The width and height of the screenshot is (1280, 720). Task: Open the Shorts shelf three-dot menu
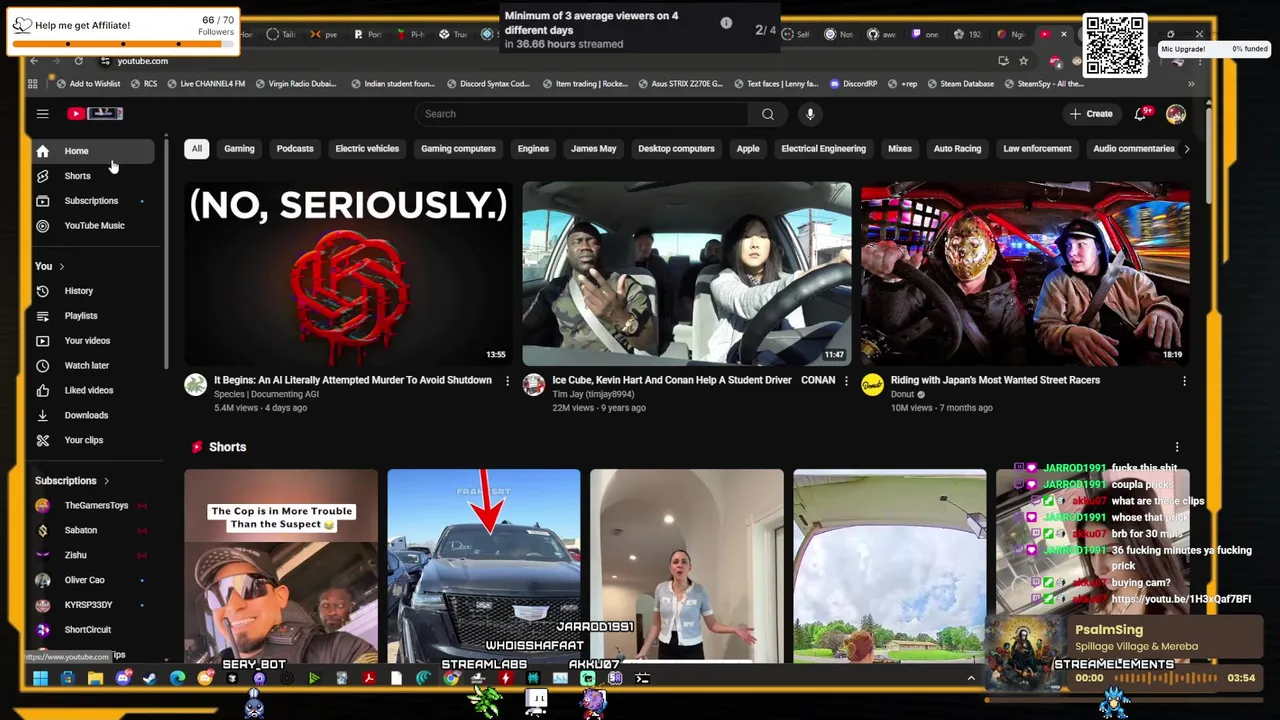(1177, 447)
